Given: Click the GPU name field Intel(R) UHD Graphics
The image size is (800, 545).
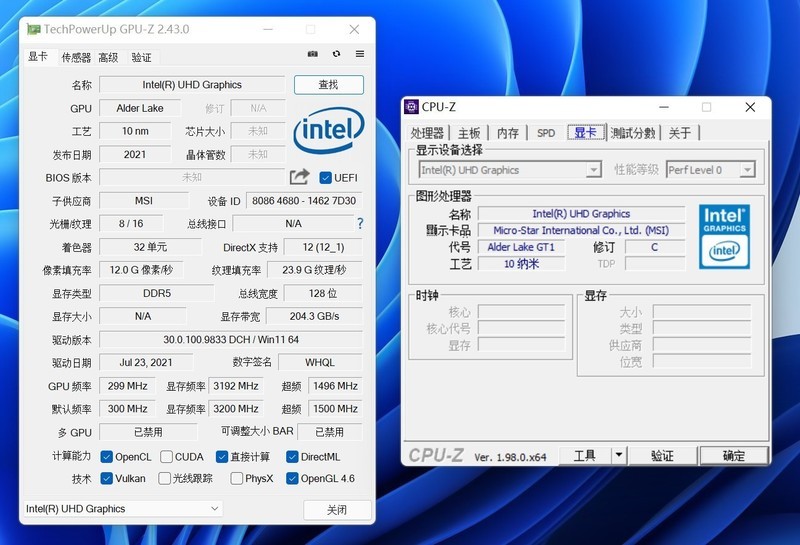Looking at the screenshot, I should pos(192,85).
